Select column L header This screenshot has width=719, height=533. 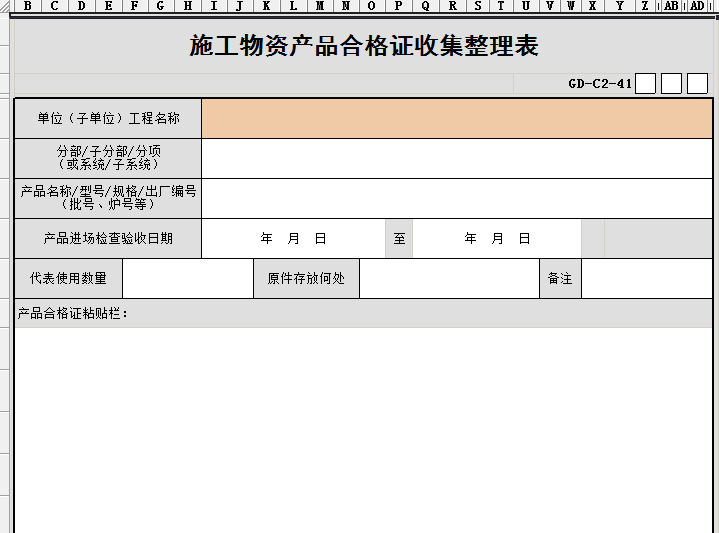(x=293, y=6)
